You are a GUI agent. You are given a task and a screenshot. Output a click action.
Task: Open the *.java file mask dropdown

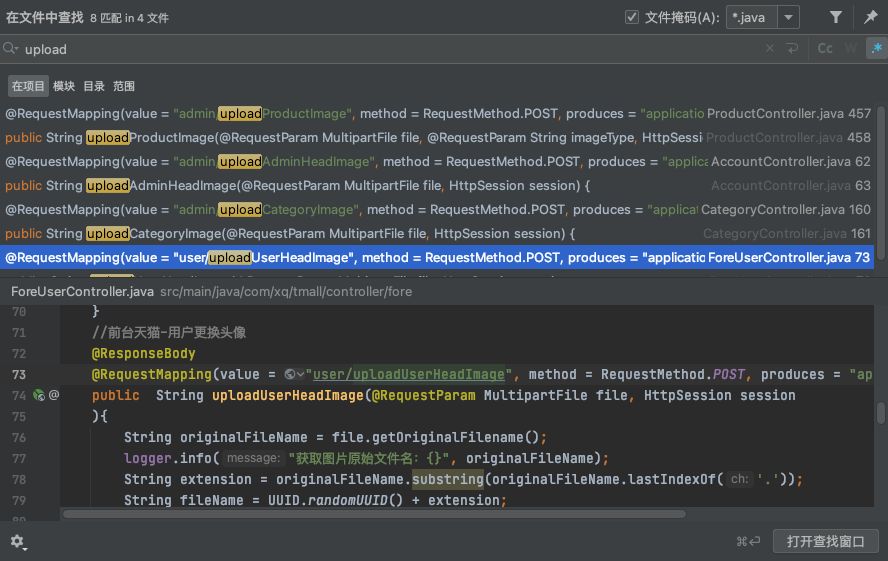click(x=789, y=17)
